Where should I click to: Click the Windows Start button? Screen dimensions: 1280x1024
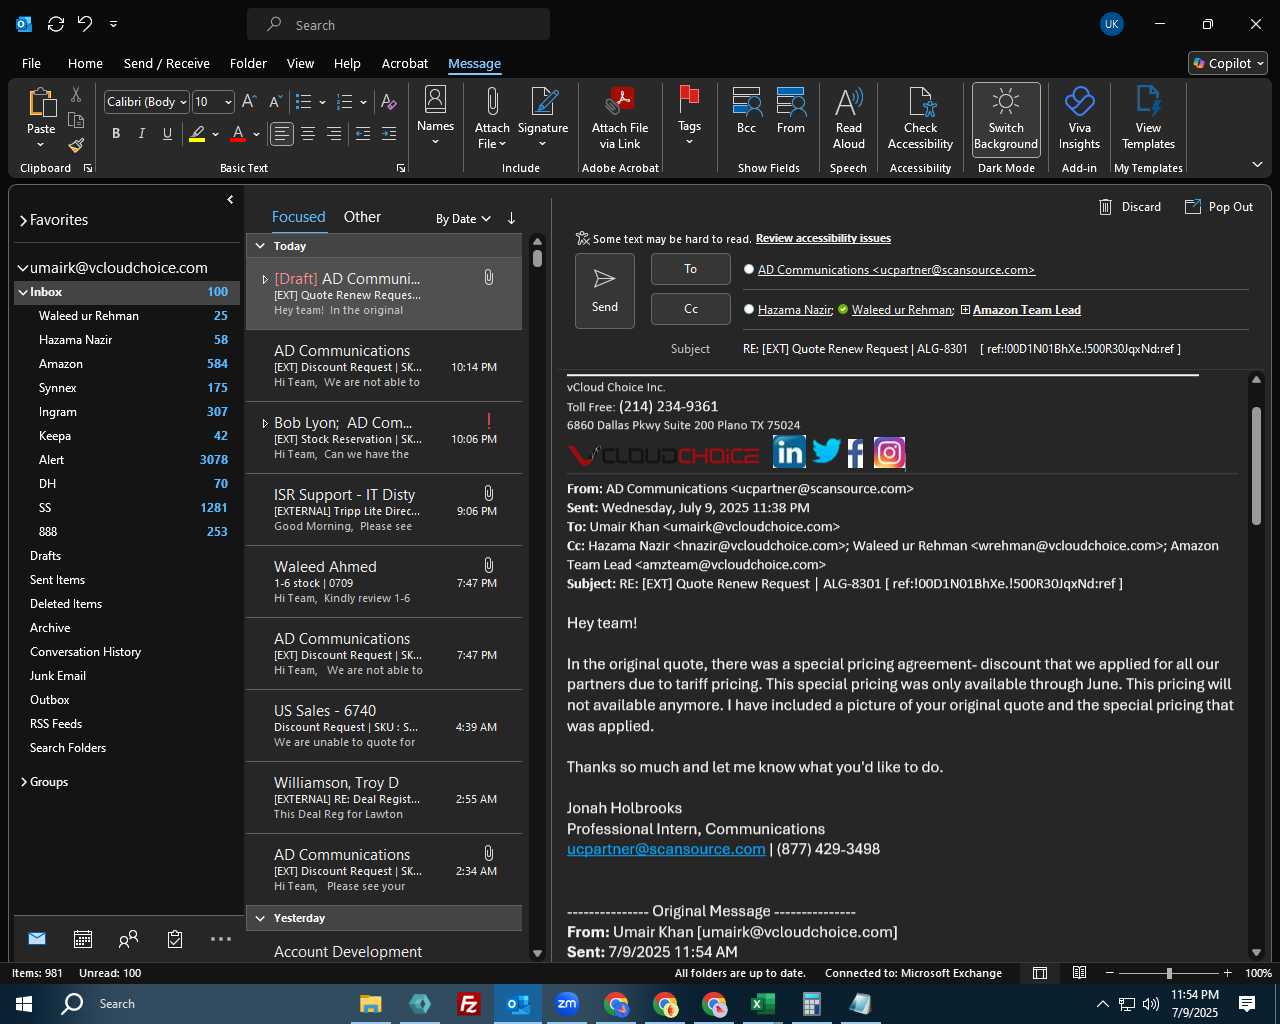24,1004
